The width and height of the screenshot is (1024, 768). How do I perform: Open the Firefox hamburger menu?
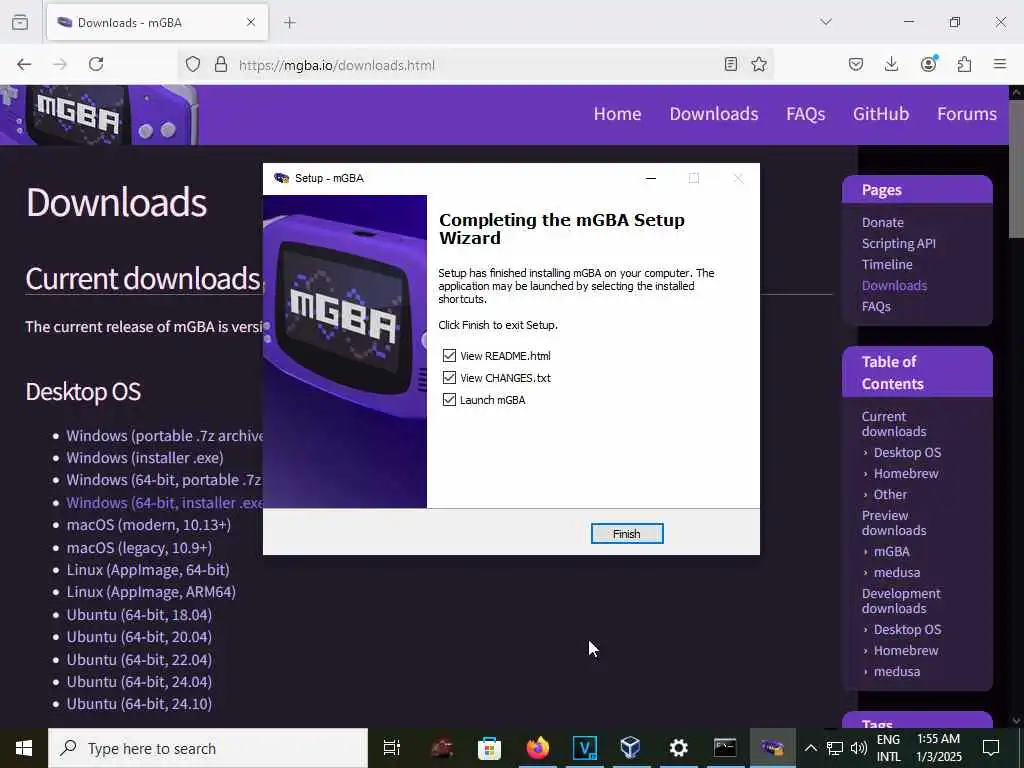coord(1000,64)
